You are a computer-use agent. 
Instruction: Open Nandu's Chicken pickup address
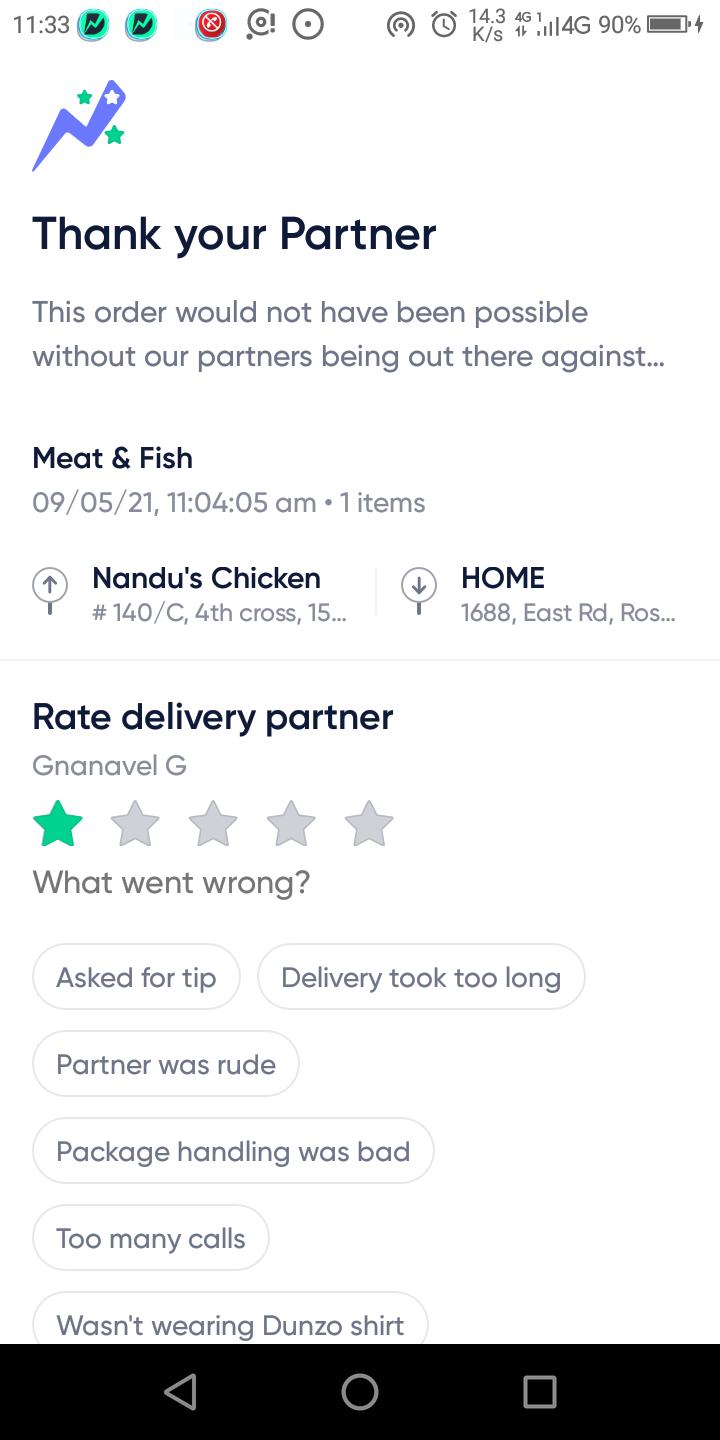[218, 593]
